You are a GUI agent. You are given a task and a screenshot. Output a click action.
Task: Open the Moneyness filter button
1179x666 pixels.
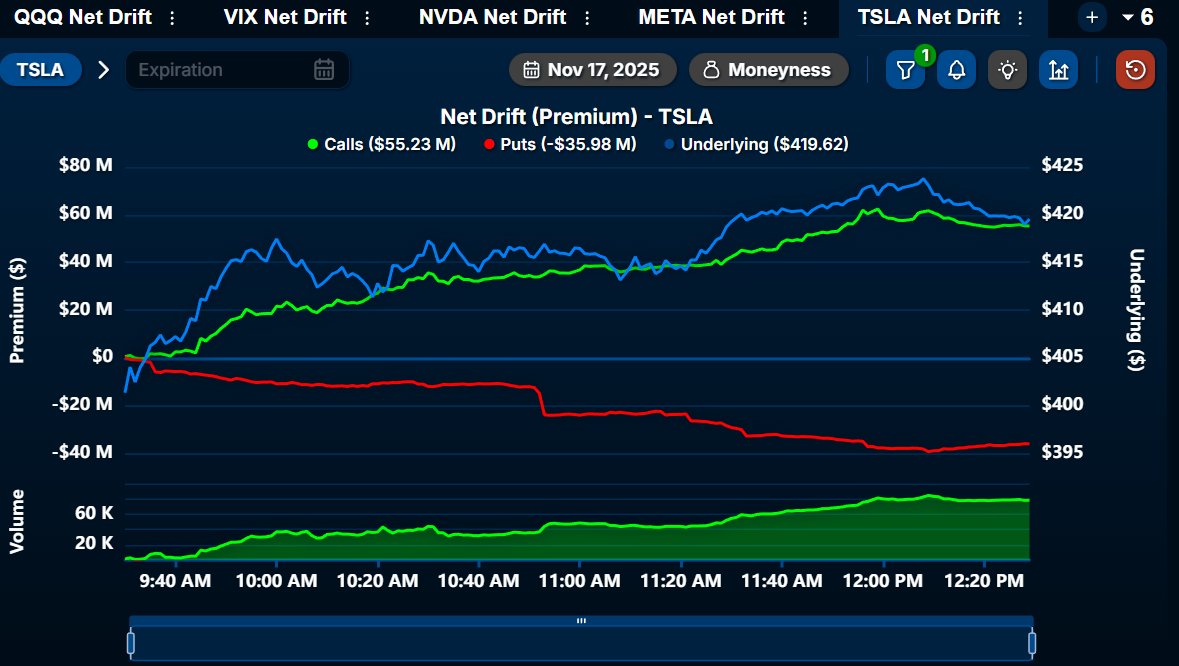click(x=768, y=70)
